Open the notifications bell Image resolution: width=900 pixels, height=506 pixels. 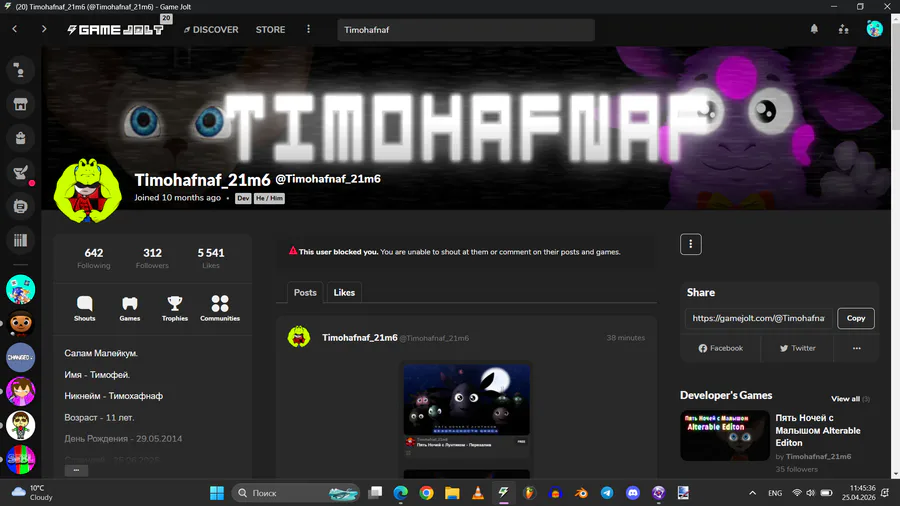coord(814,29)
